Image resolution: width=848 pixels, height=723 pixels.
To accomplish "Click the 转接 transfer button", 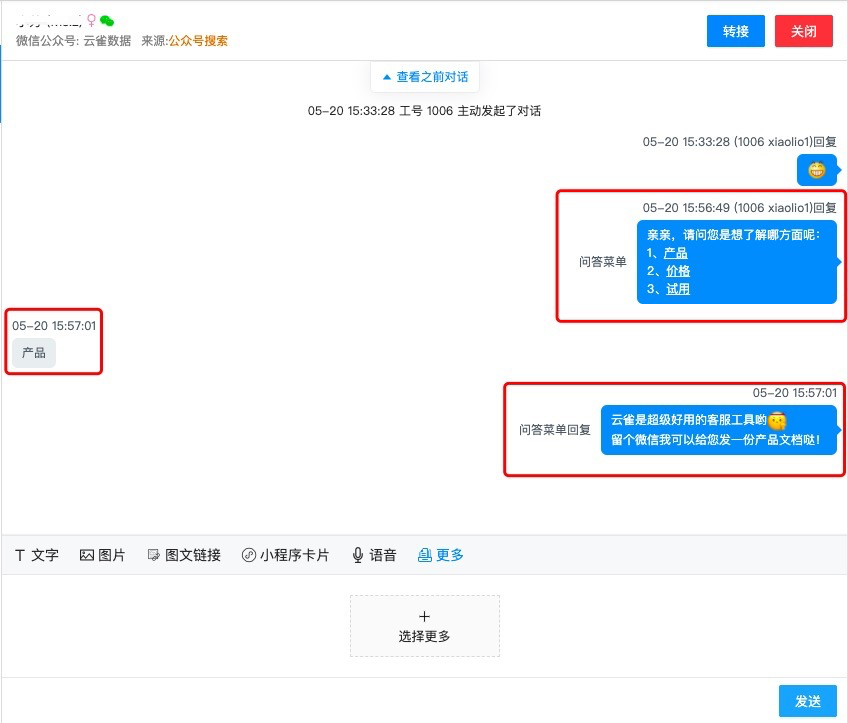I will 735,31.
